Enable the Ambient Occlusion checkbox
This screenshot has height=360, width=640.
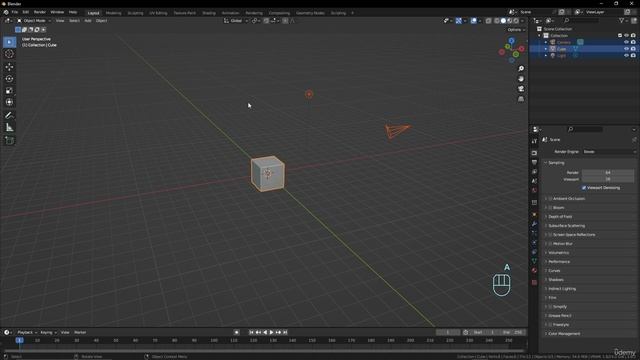click(550, 198)
